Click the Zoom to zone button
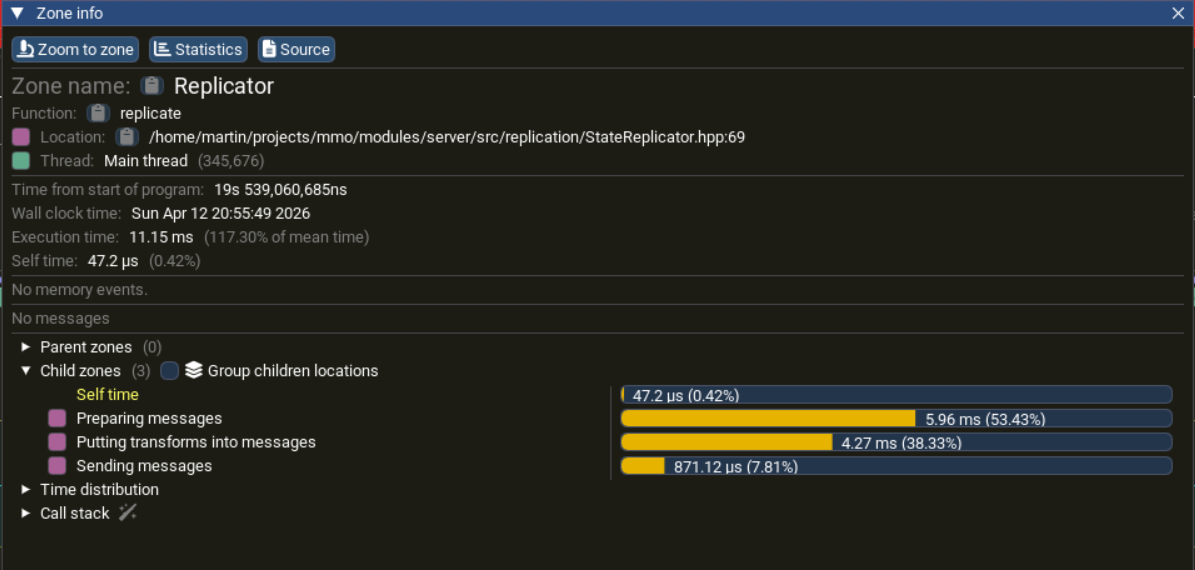 click(x=75, y=50)
